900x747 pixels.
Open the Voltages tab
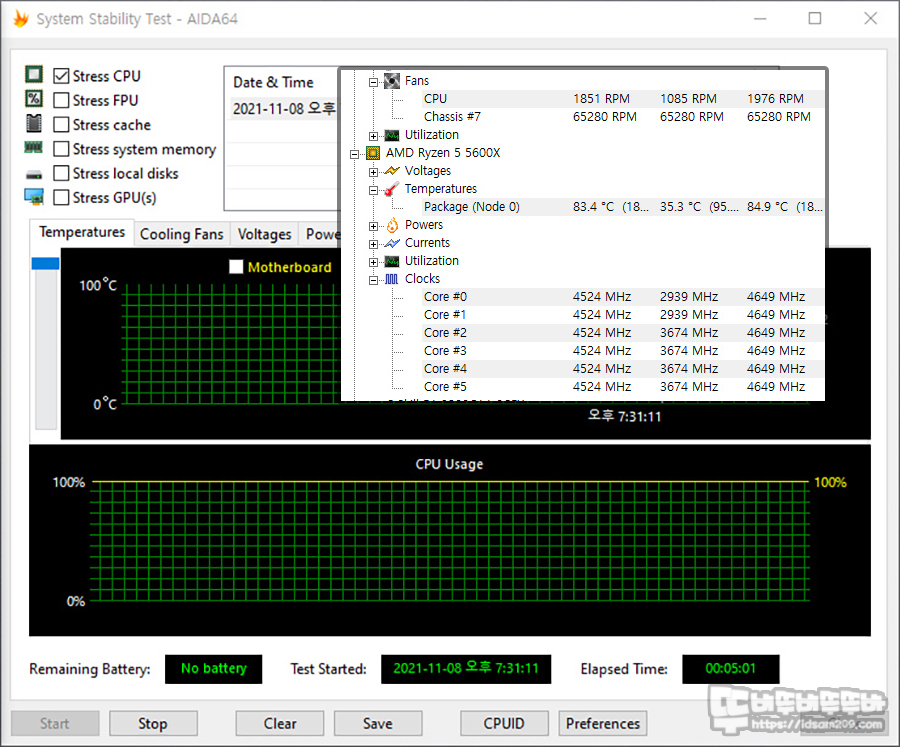[x=264, y=234]
